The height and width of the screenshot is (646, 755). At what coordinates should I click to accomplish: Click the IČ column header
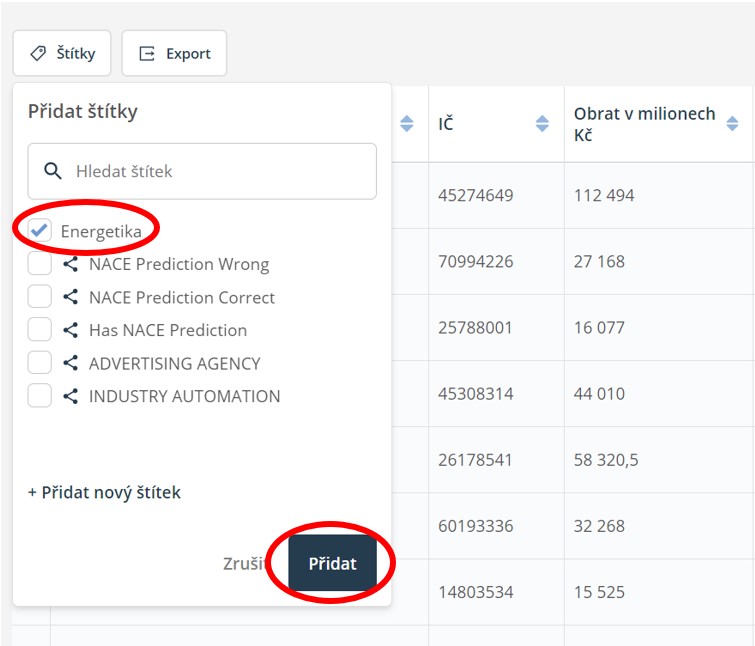pos(446,124)
